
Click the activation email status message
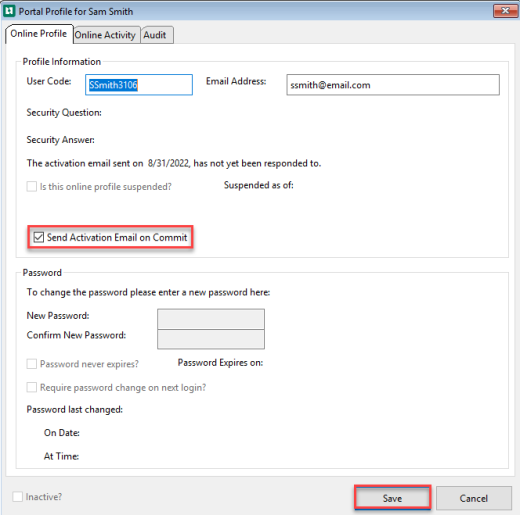[174, 163]
